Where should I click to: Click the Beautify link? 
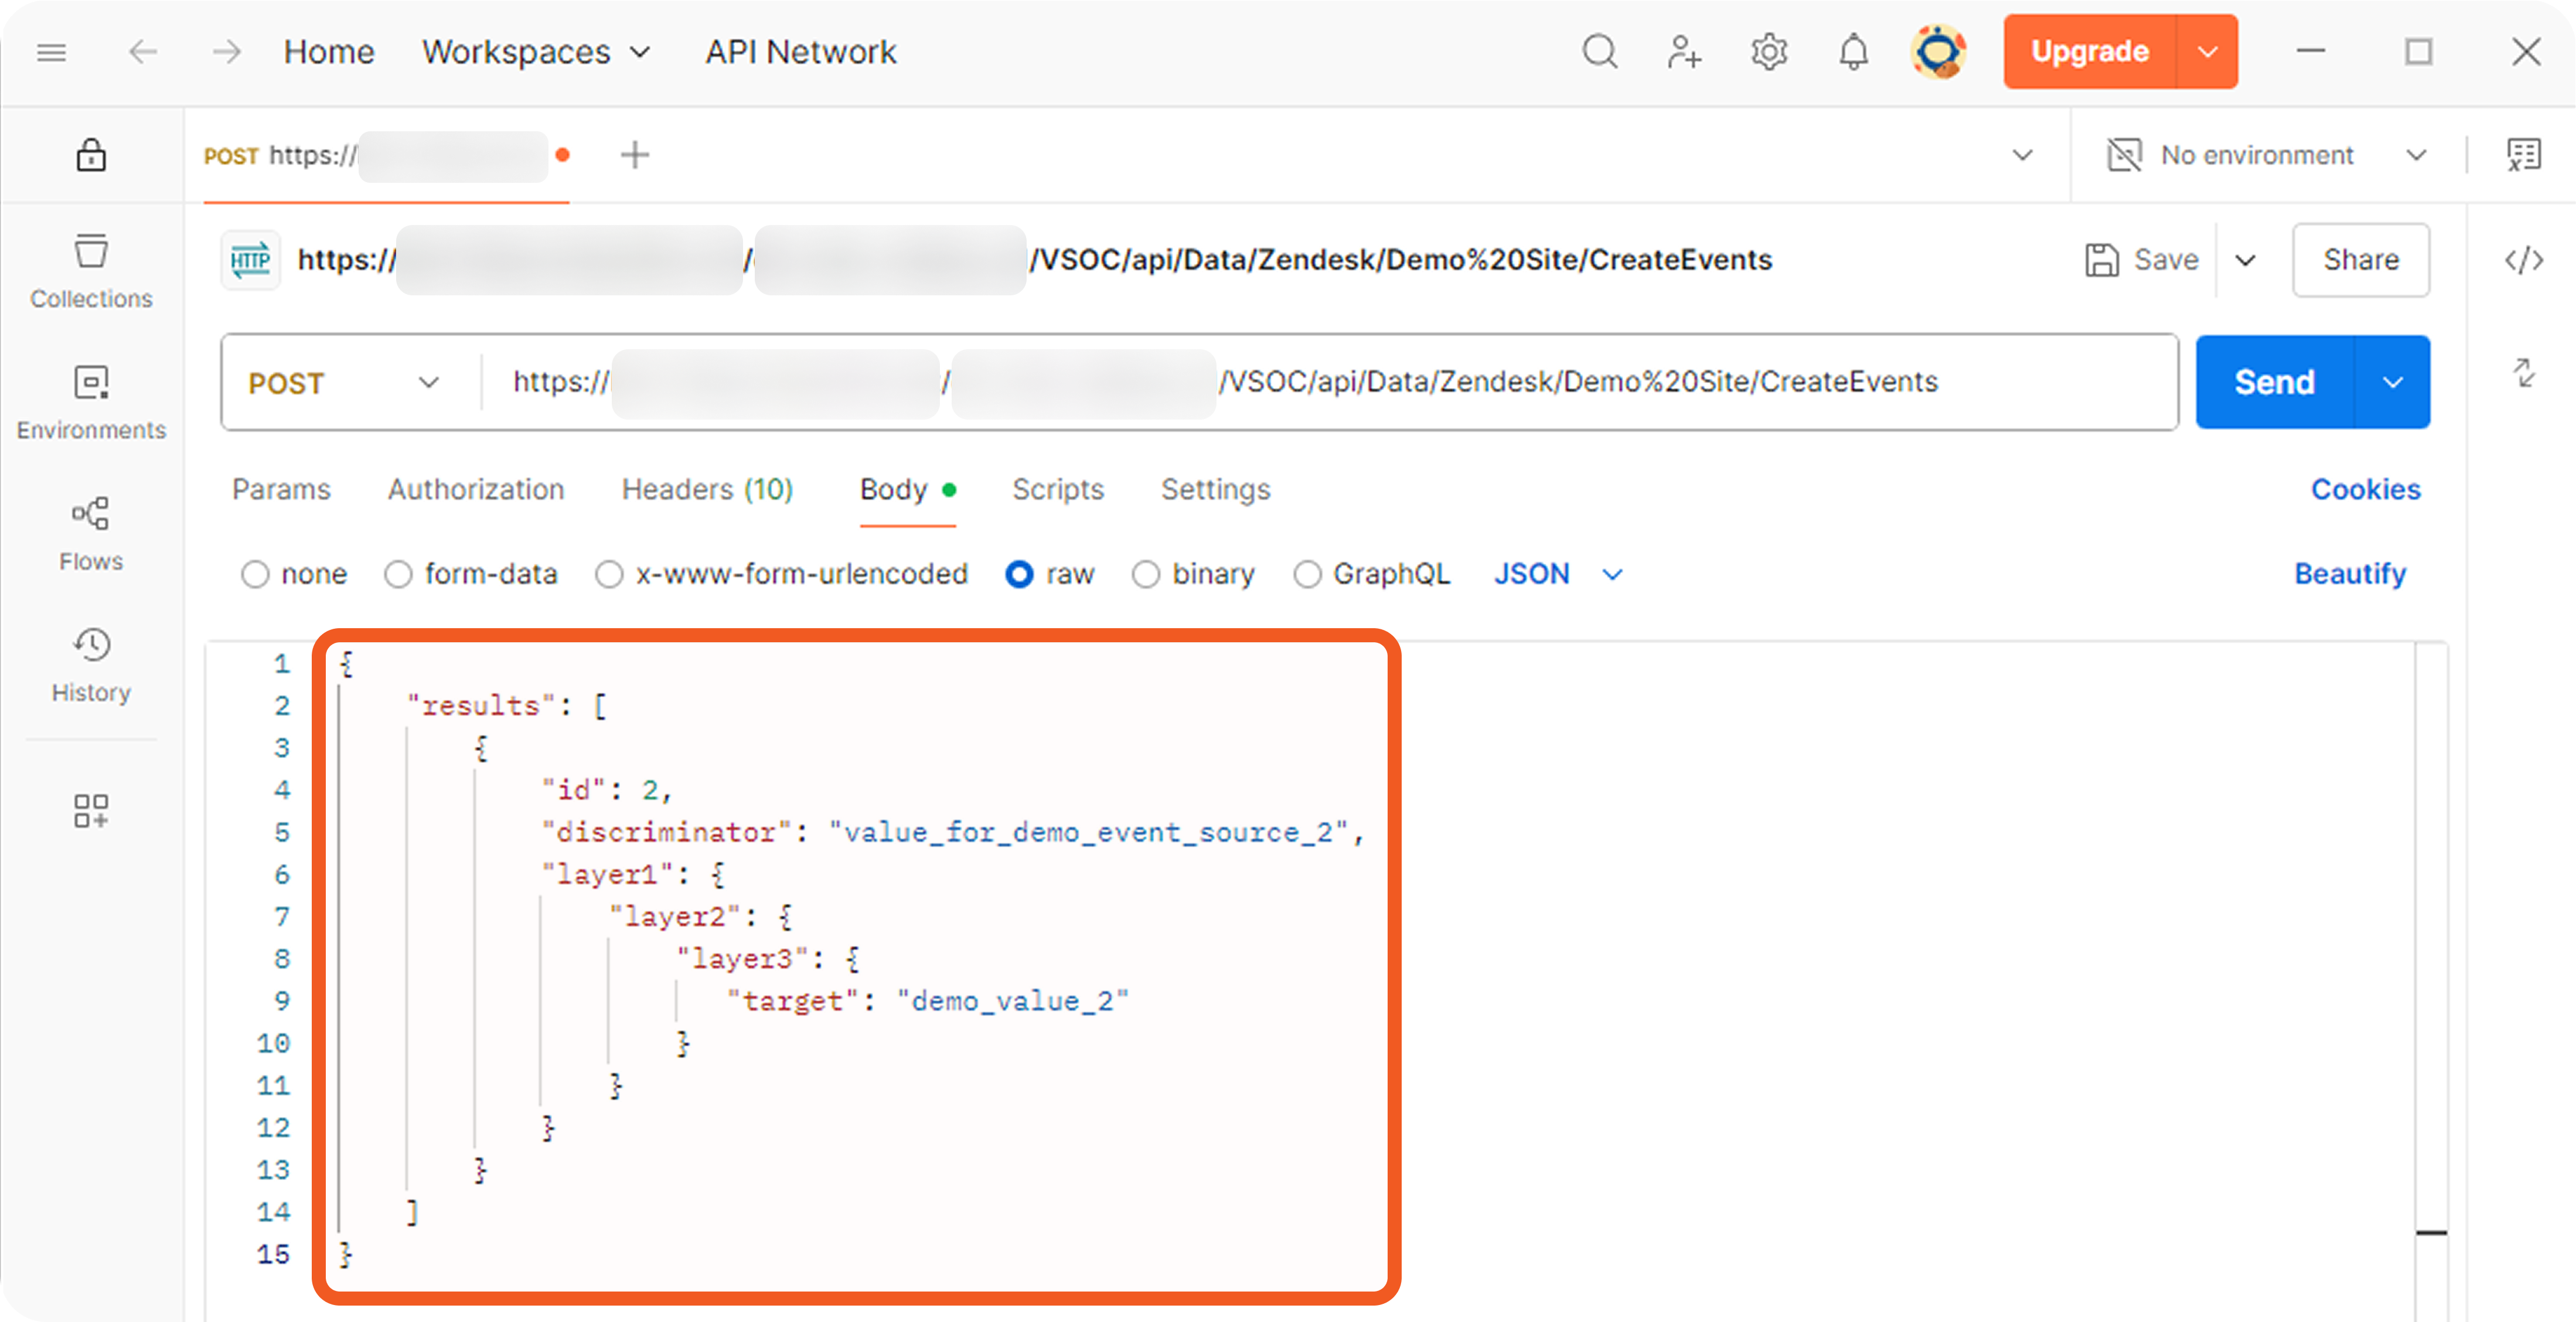(x=2349, y=574)
